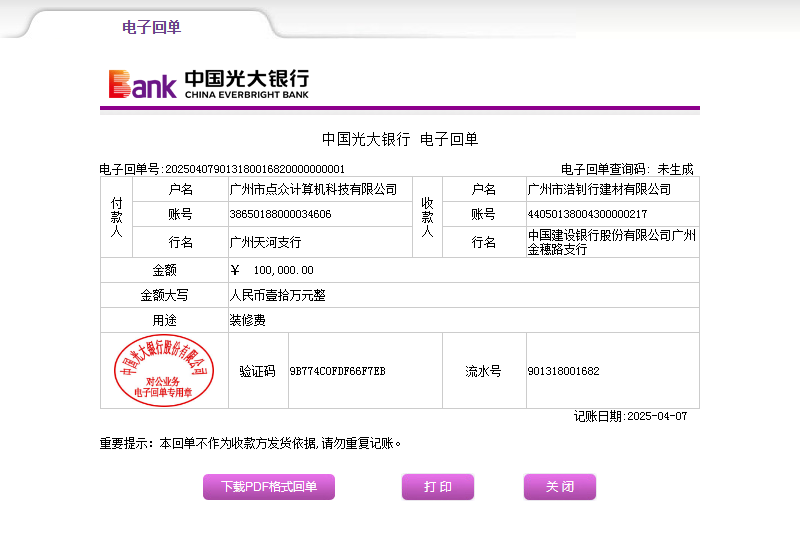Click the electronic receipt number at top
Image resolution: width=800 pixels, height=534 pixels.
point(254,169)
